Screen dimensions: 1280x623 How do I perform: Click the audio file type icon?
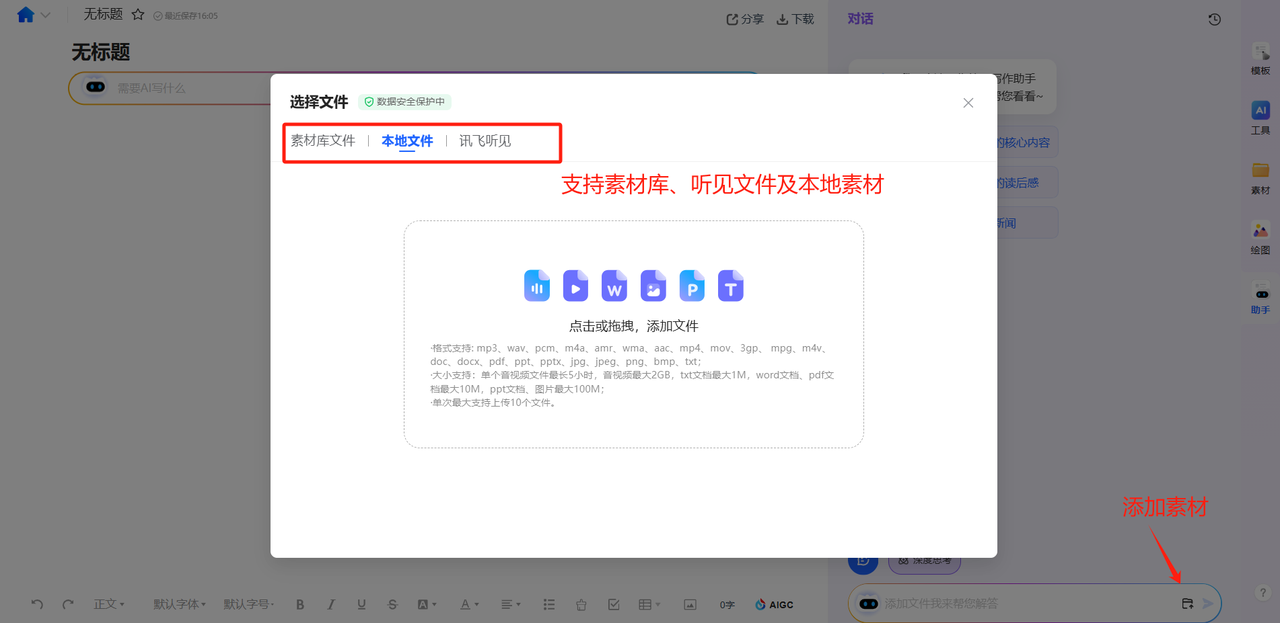click(537, 286)
